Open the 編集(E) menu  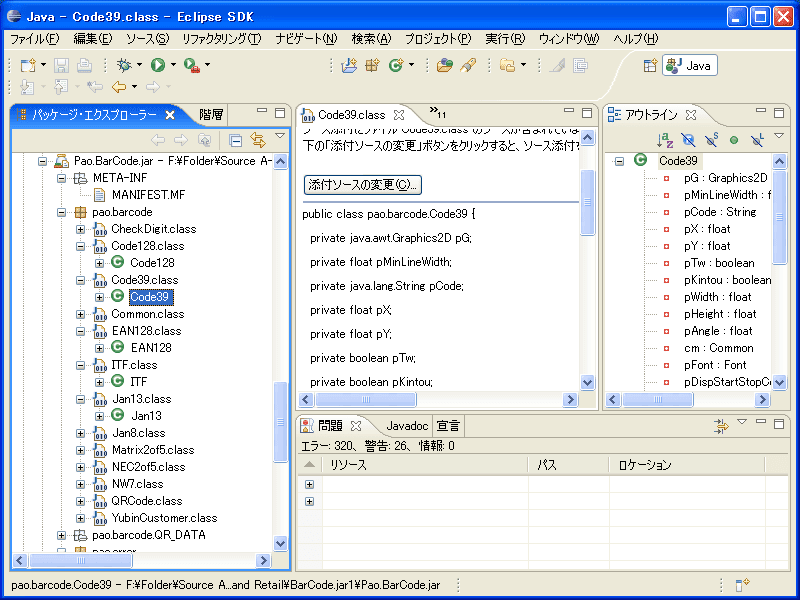(93, 39)
